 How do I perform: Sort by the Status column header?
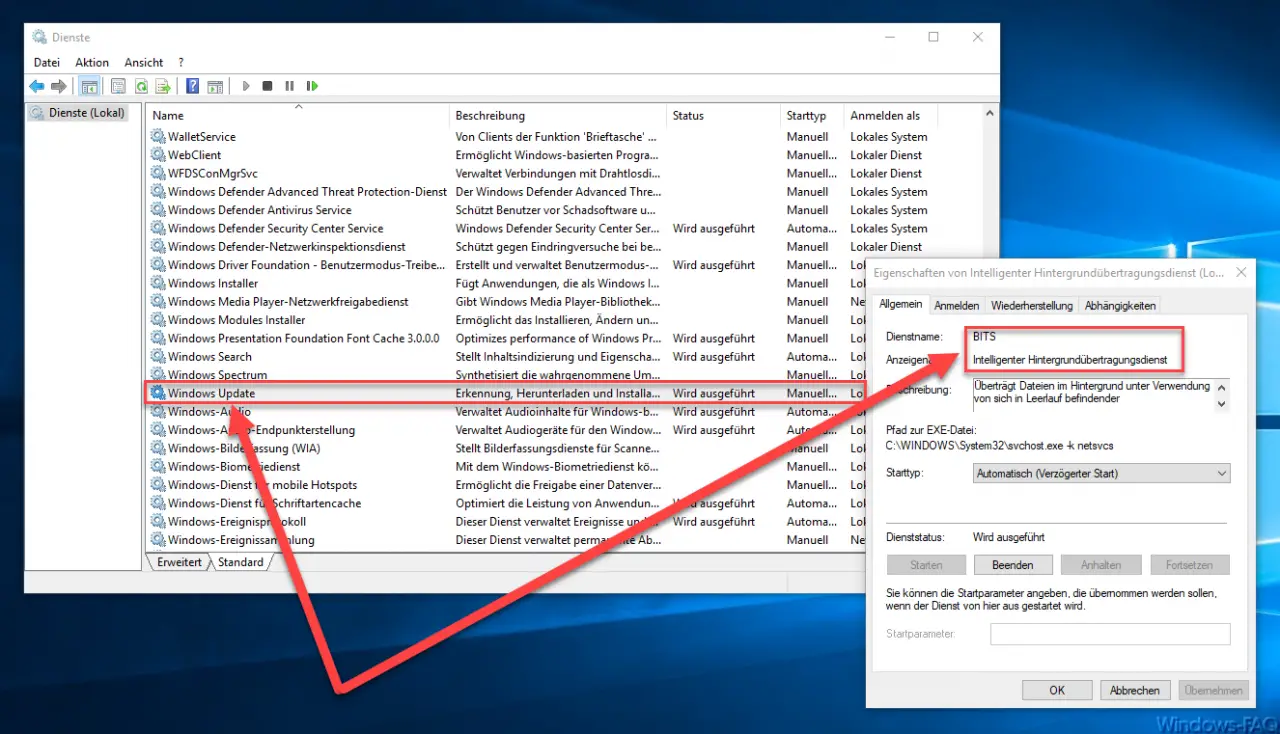point(724,116)
